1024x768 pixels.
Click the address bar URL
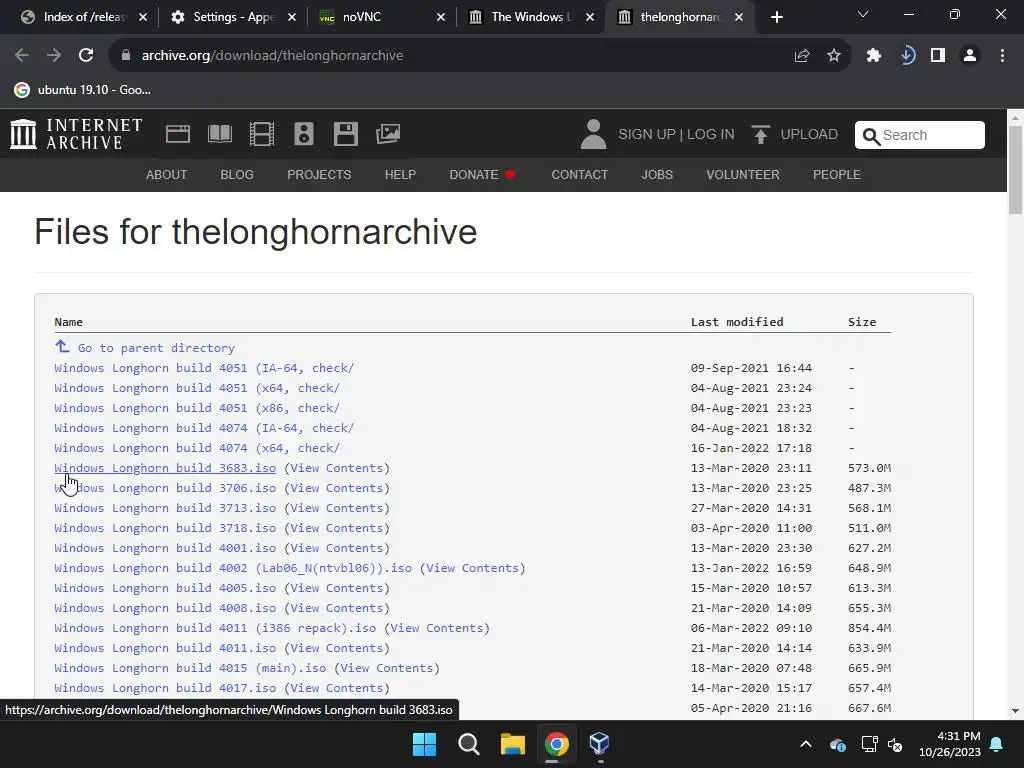tap(272, 56)
